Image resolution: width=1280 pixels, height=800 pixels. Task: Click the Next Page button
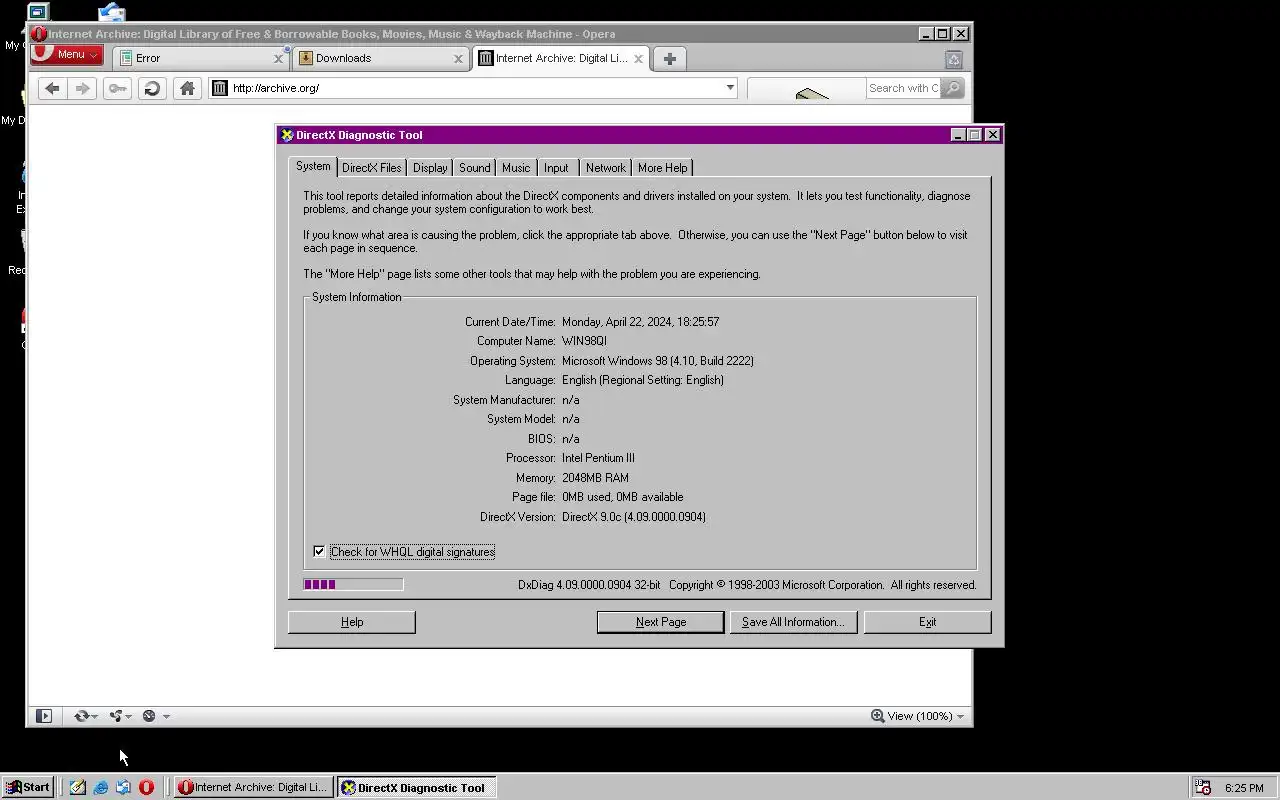pos(661,622)
